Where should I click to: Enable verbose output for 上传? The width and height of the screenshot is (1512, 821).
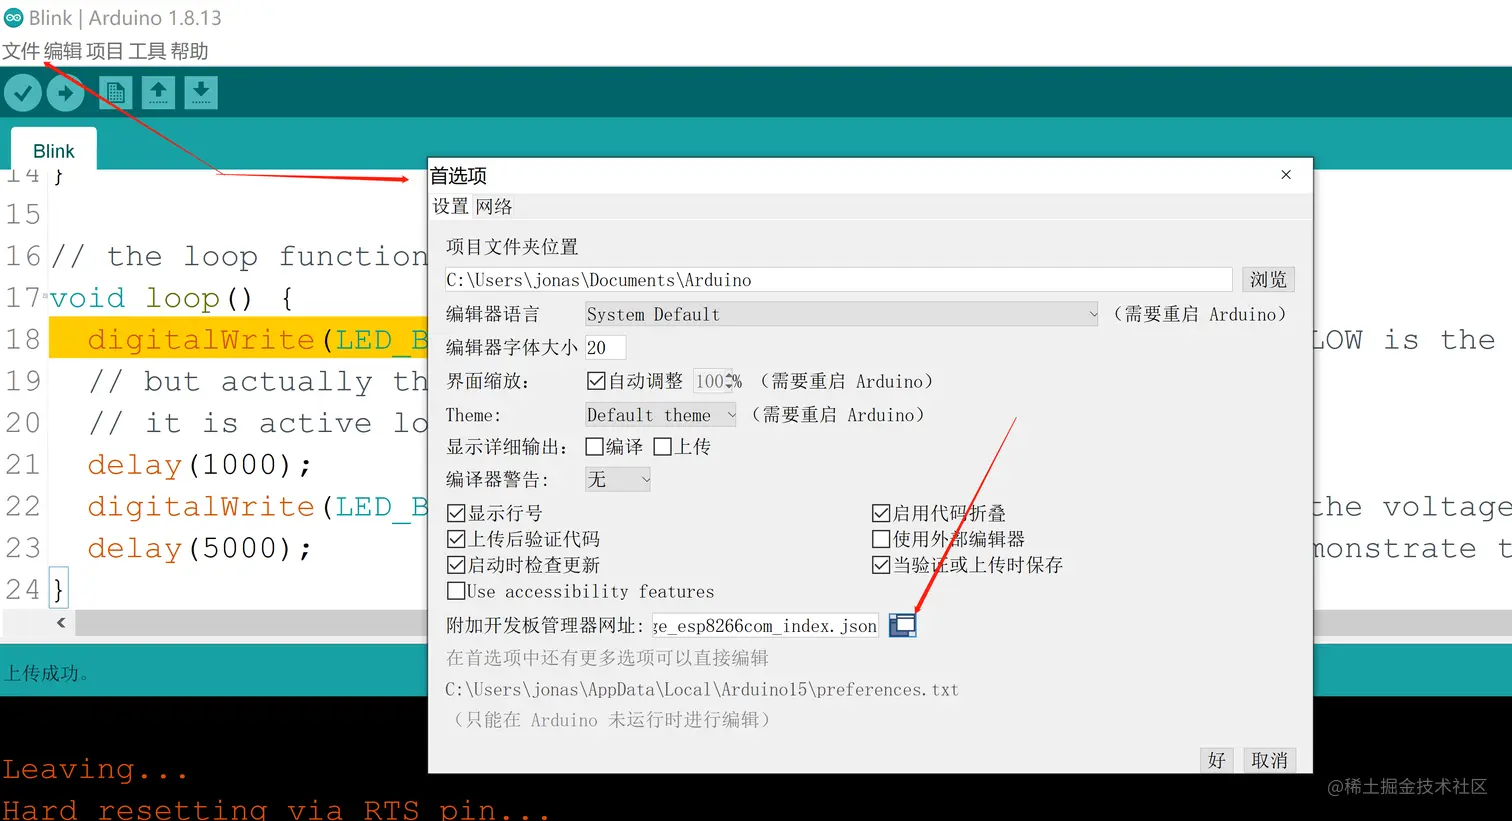[x=662, y=446]
